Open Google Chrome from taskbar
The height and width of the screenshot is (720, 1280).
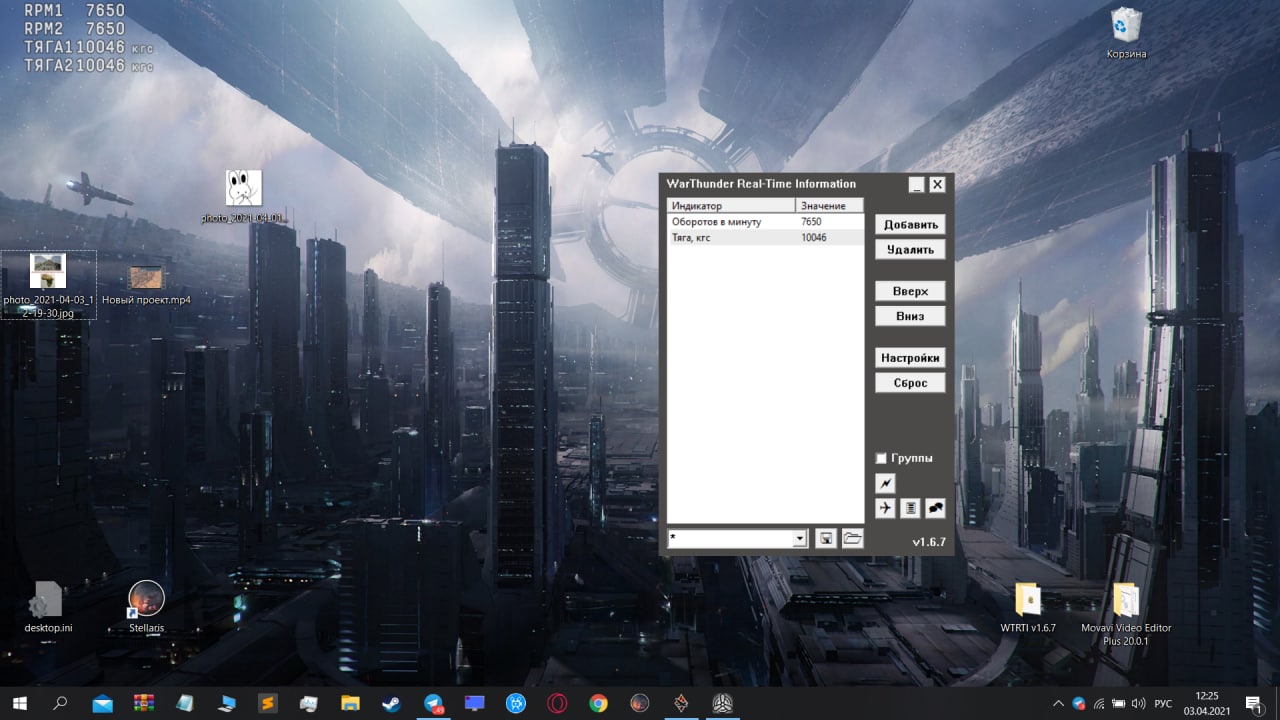pyautogui.click(x=598, y=703)
